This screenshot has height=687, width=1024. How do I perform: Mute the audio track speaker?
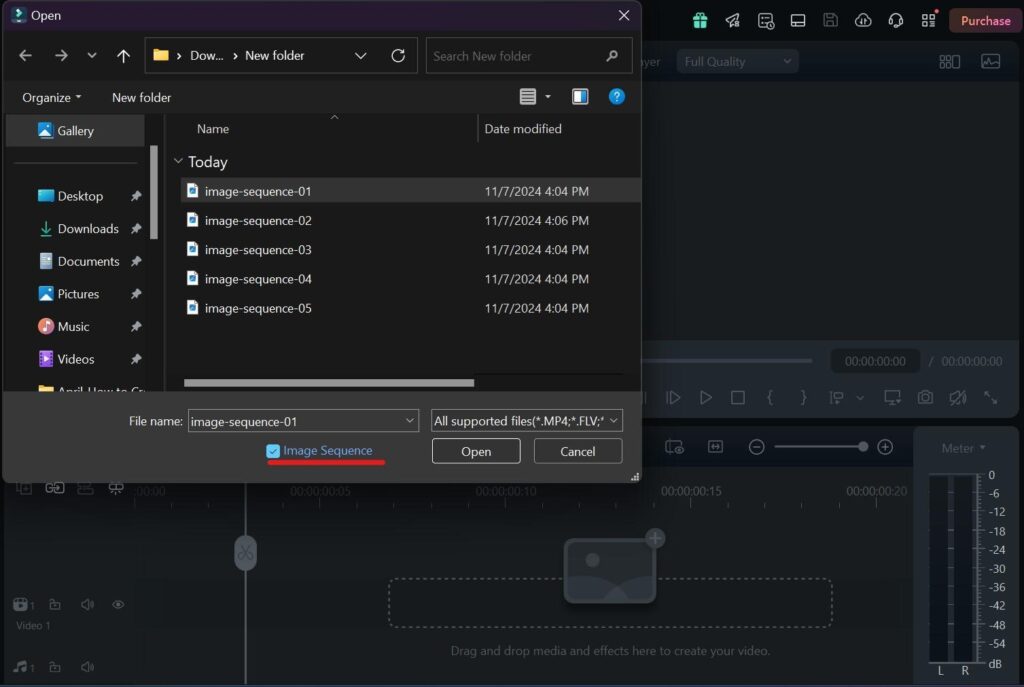[x=87, y=667]
